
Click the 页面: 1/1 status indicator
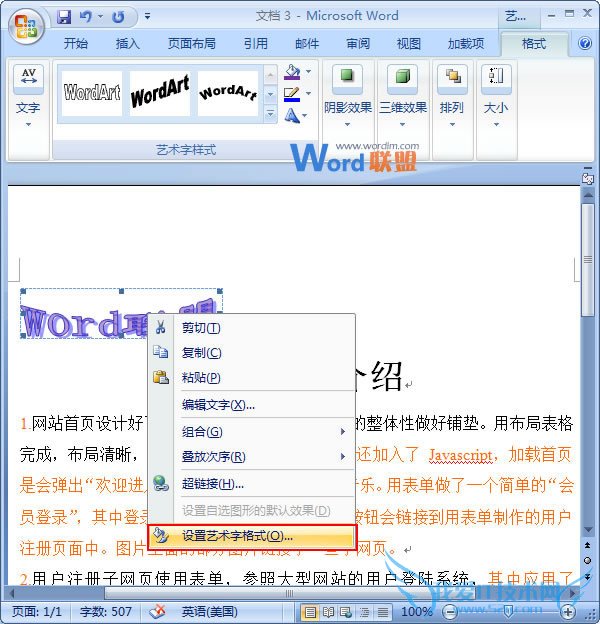coord(37,611)
